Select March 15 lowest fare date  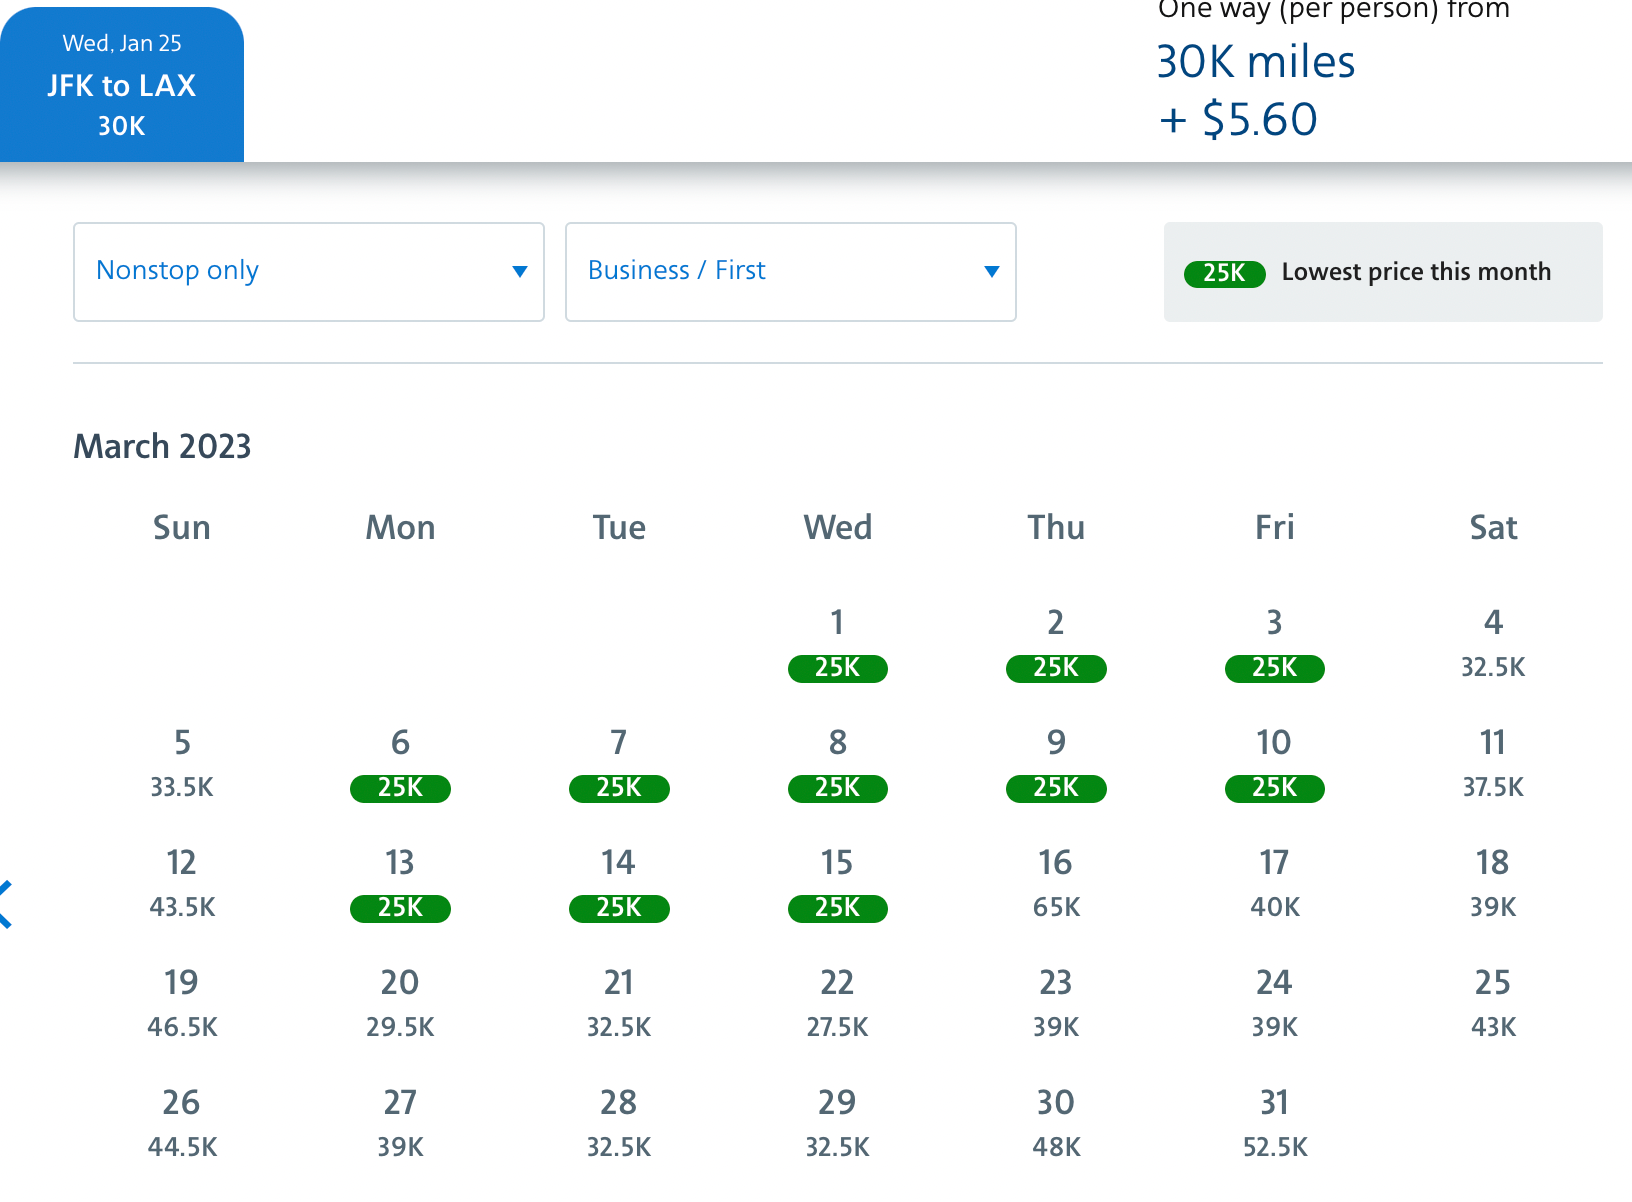(837, 885)
